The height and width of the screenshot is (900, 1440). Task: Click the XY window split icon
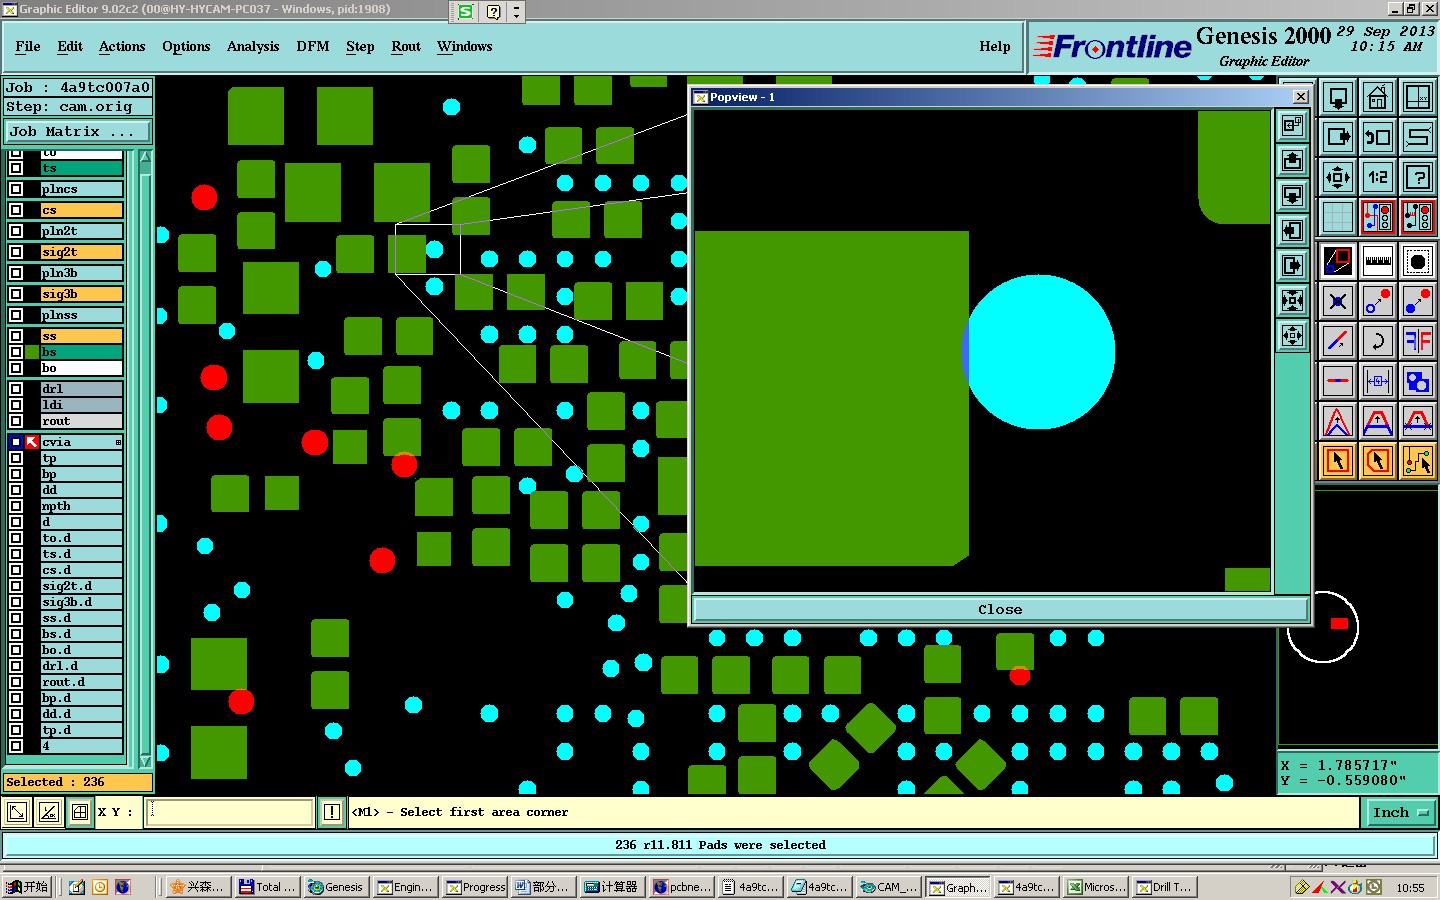pyautogui.click(x=1418, y=97)
